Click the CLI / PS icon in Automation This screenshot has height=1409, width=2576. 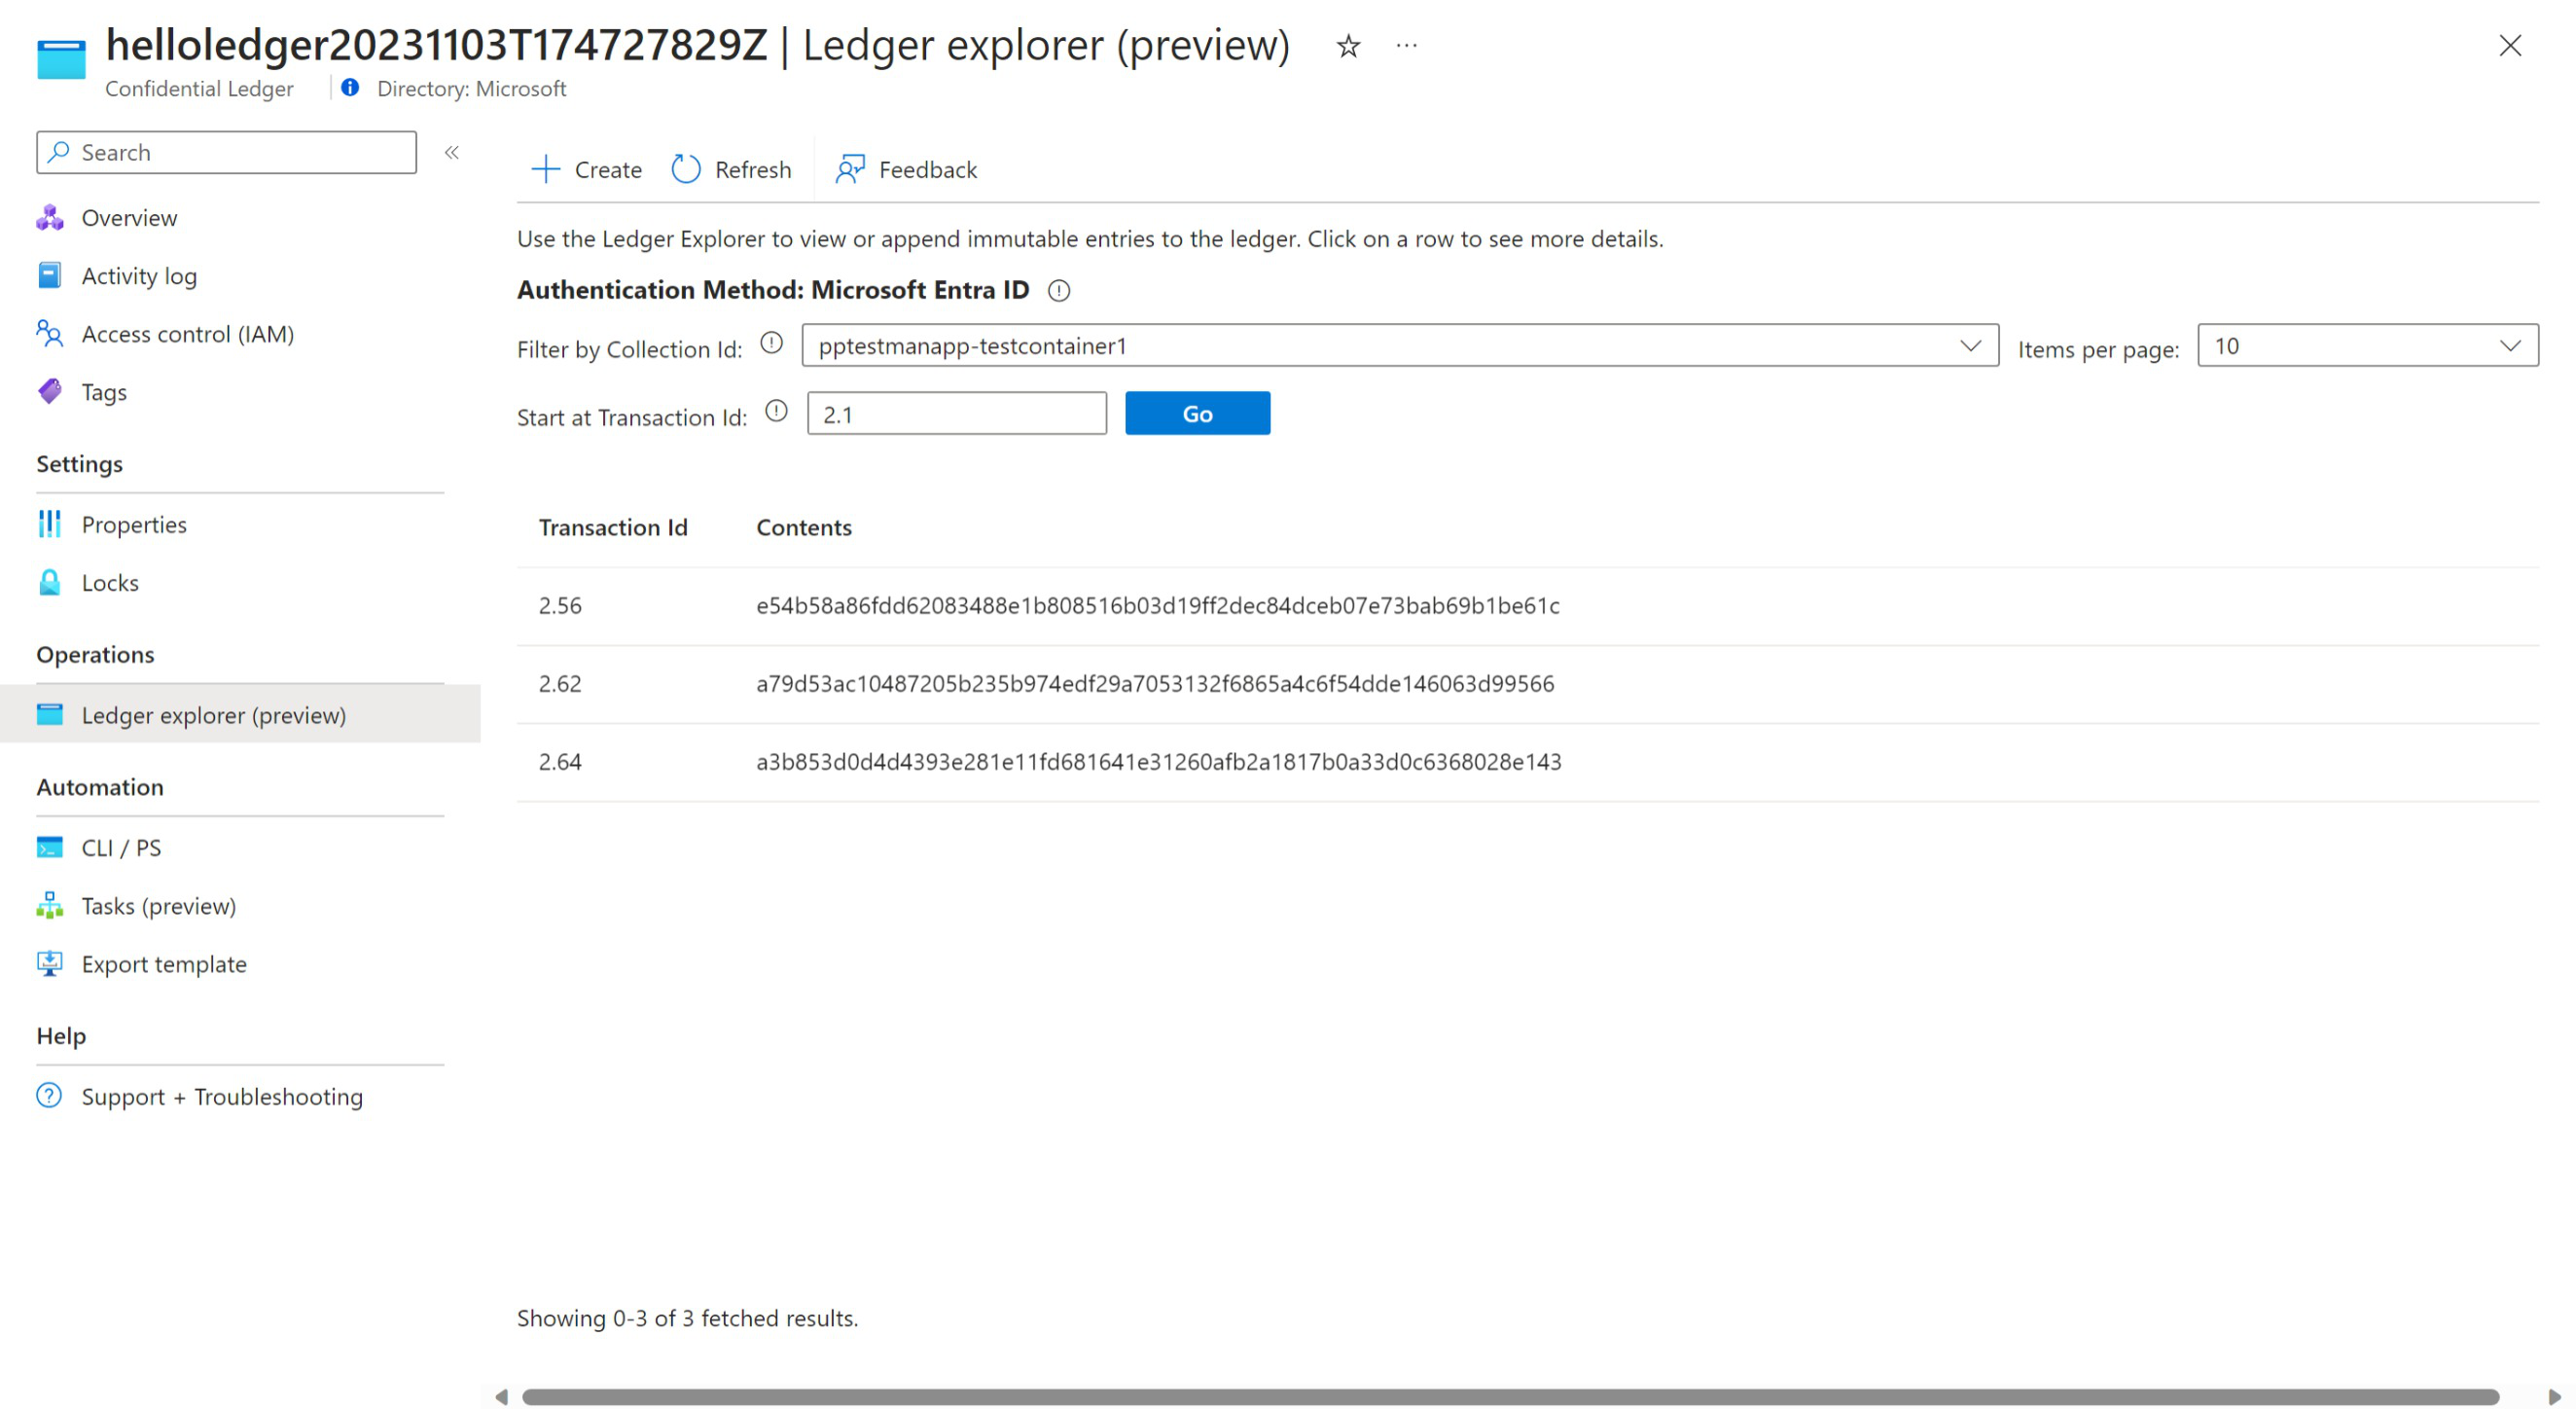tap(52, 847)
